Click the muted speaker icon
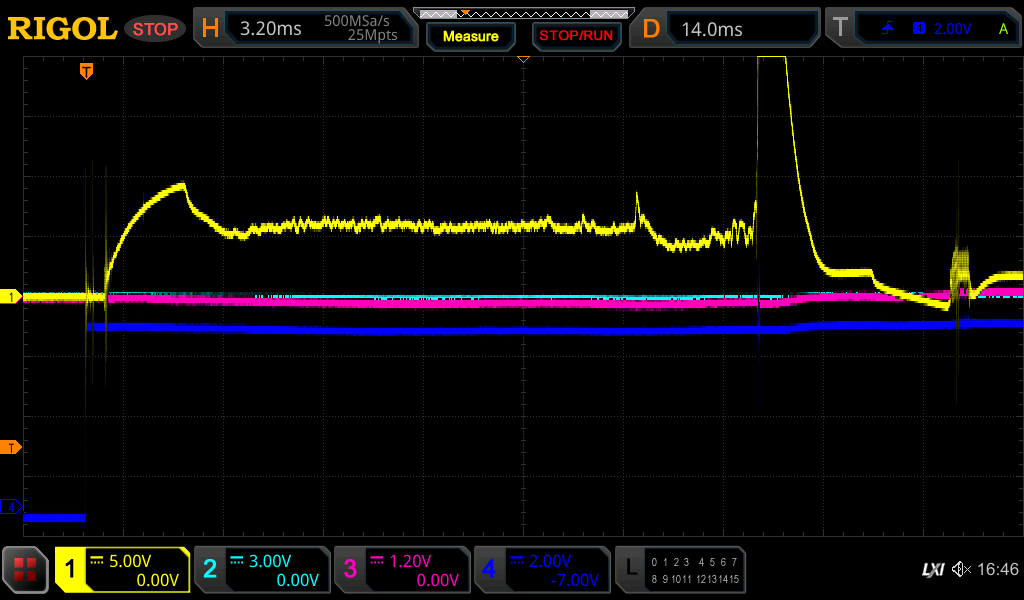Viewport: 1024px width, 600px height. coord(961,569)
